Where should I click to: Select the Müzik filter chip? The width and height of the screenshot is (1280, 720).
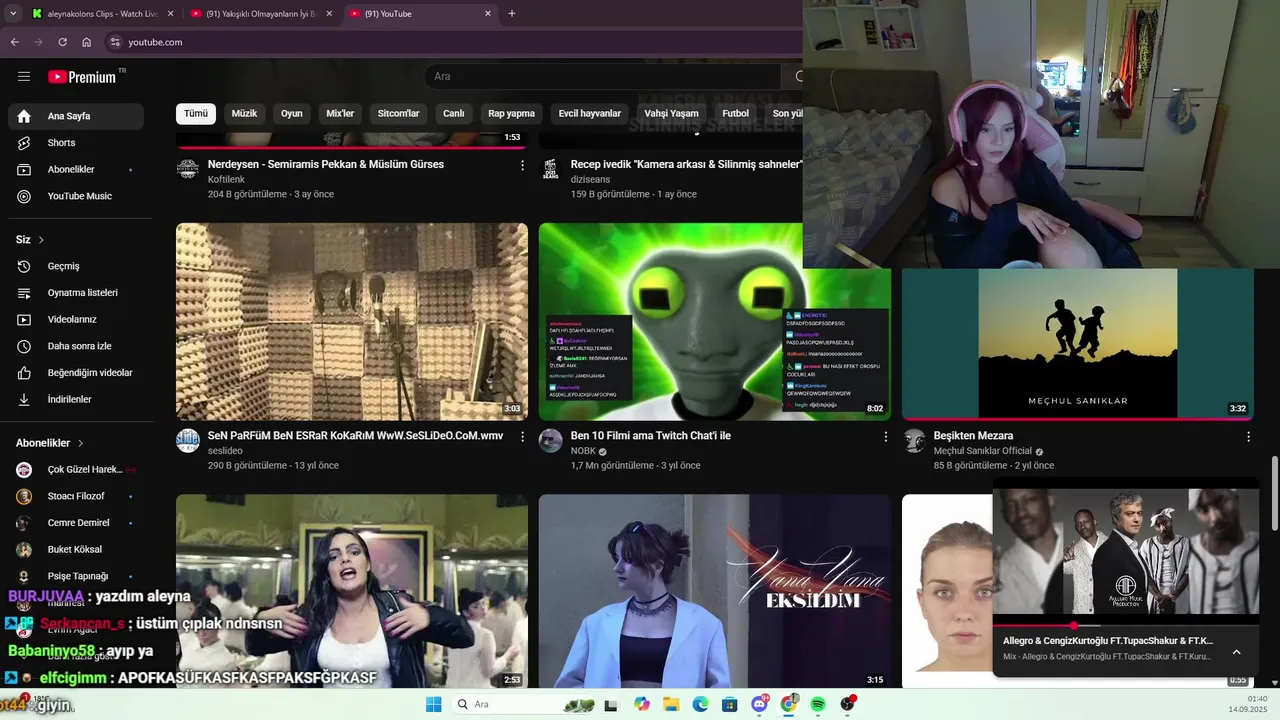click(244, 113)
